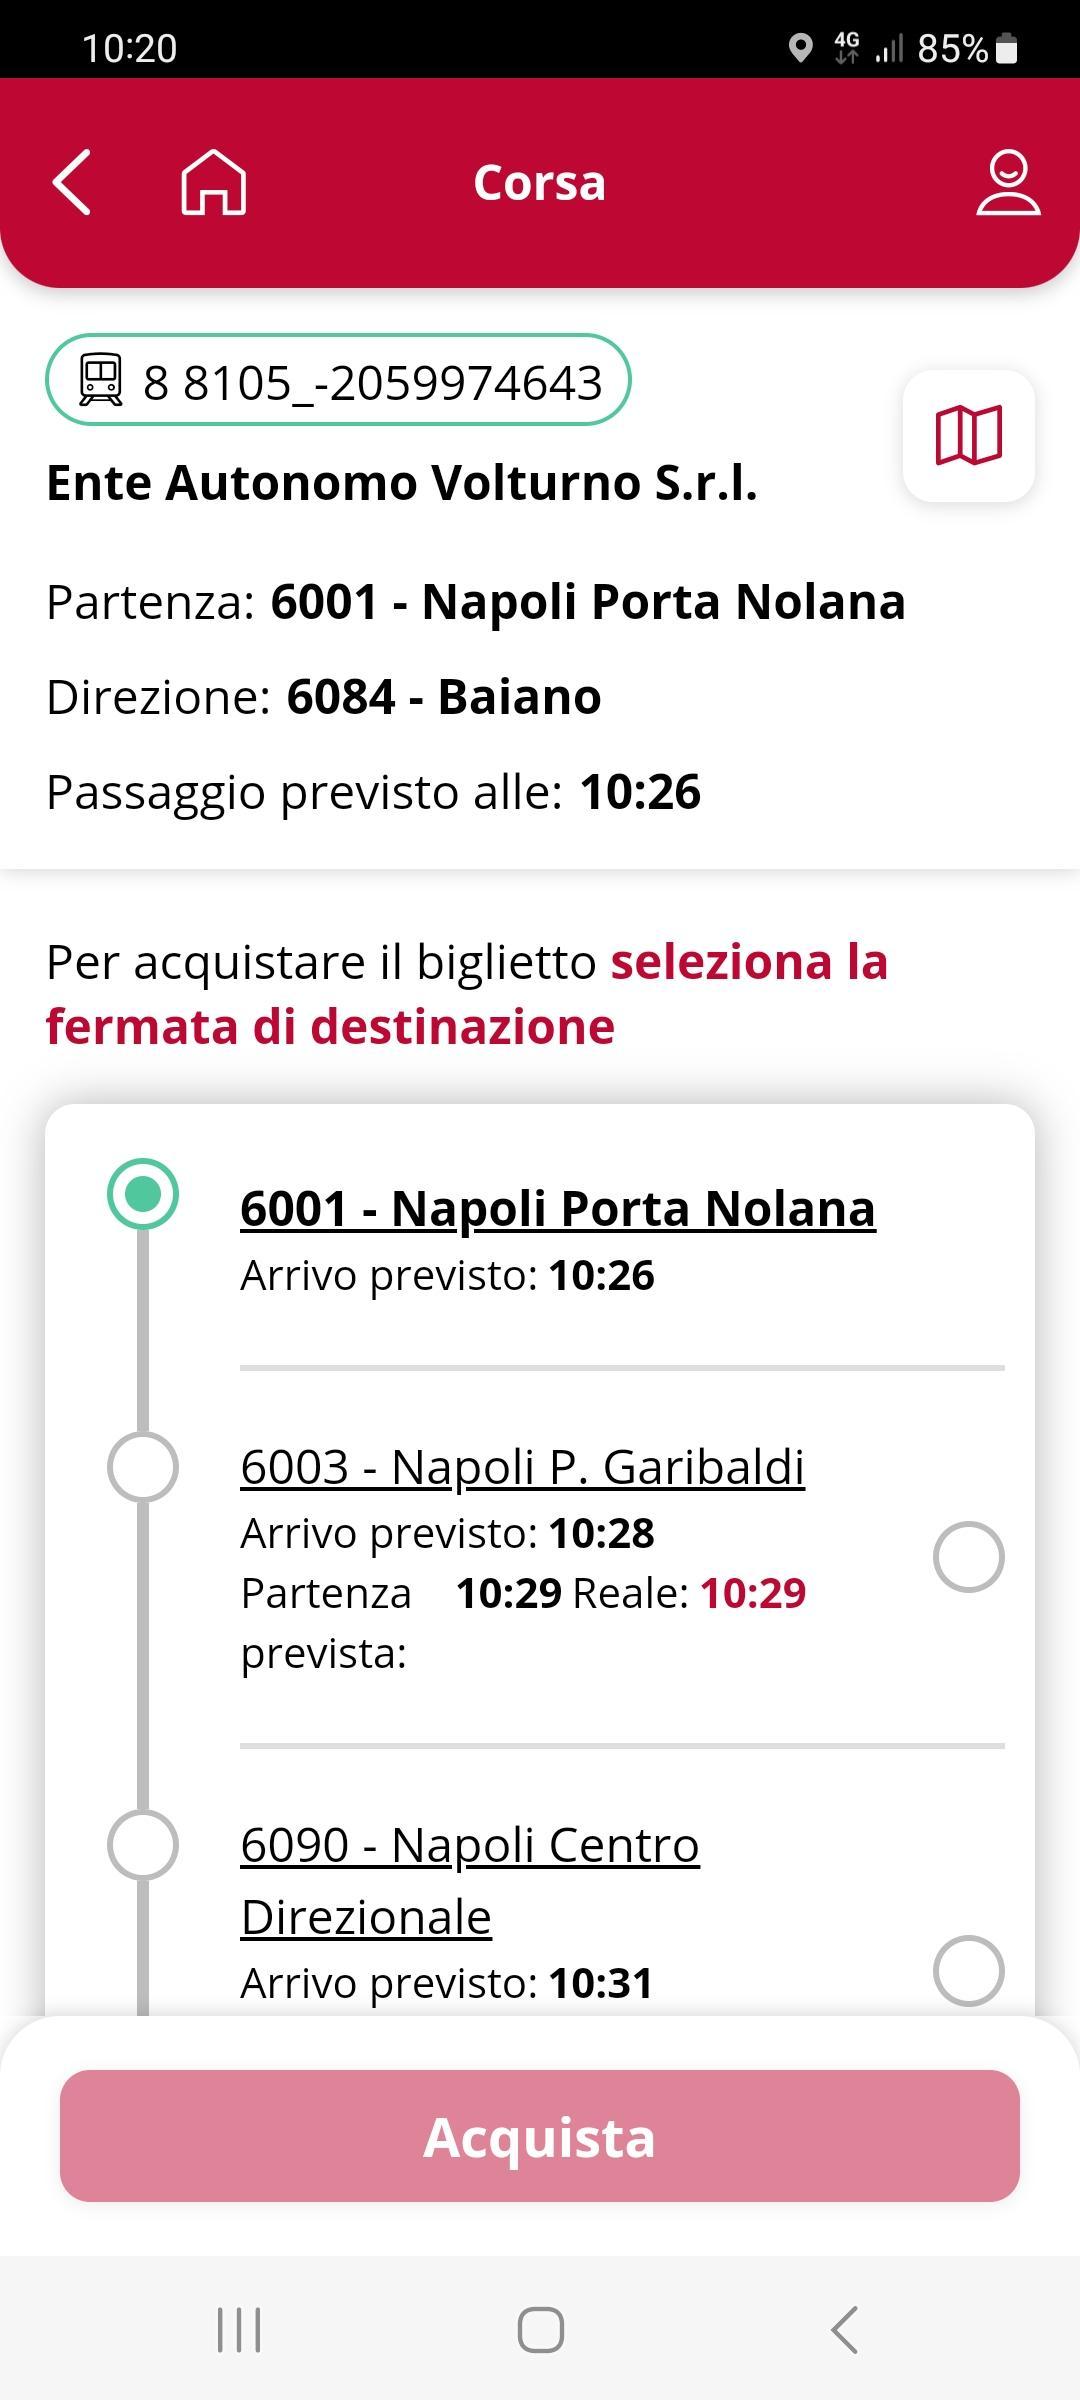The height and width of the screenshot is (2400, 1080).
Task: Select Napoli Centro Direzionale radio button
Action: (968, 1971)
